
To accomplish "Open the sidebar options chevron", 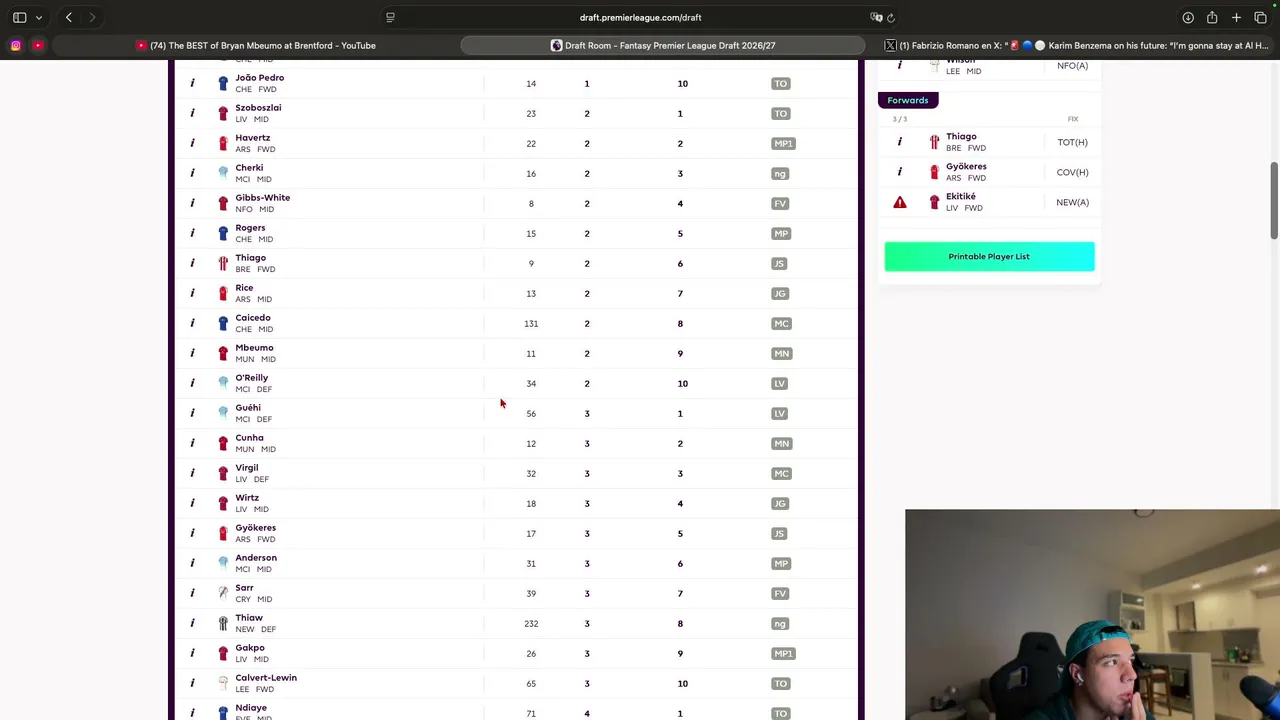I will pos(39,17).
